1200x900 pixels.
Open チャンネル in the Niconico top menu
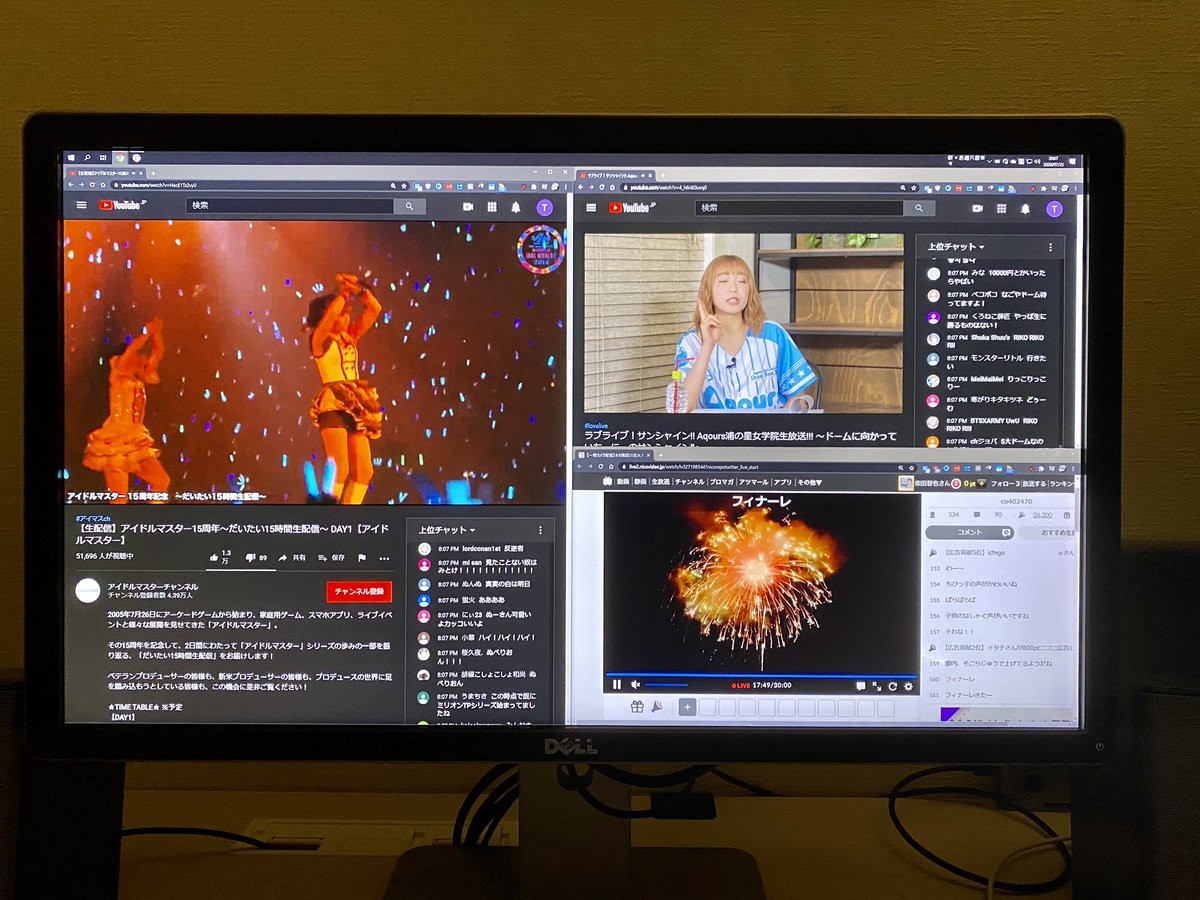tap(690, 482)
